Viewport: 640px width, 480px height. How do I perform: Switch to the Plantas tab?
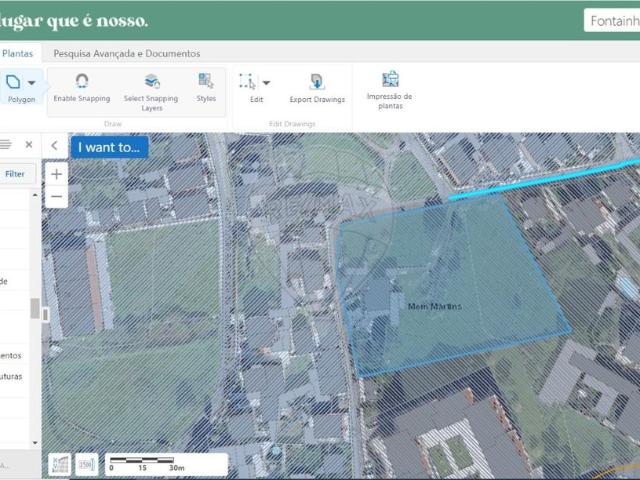18,53
